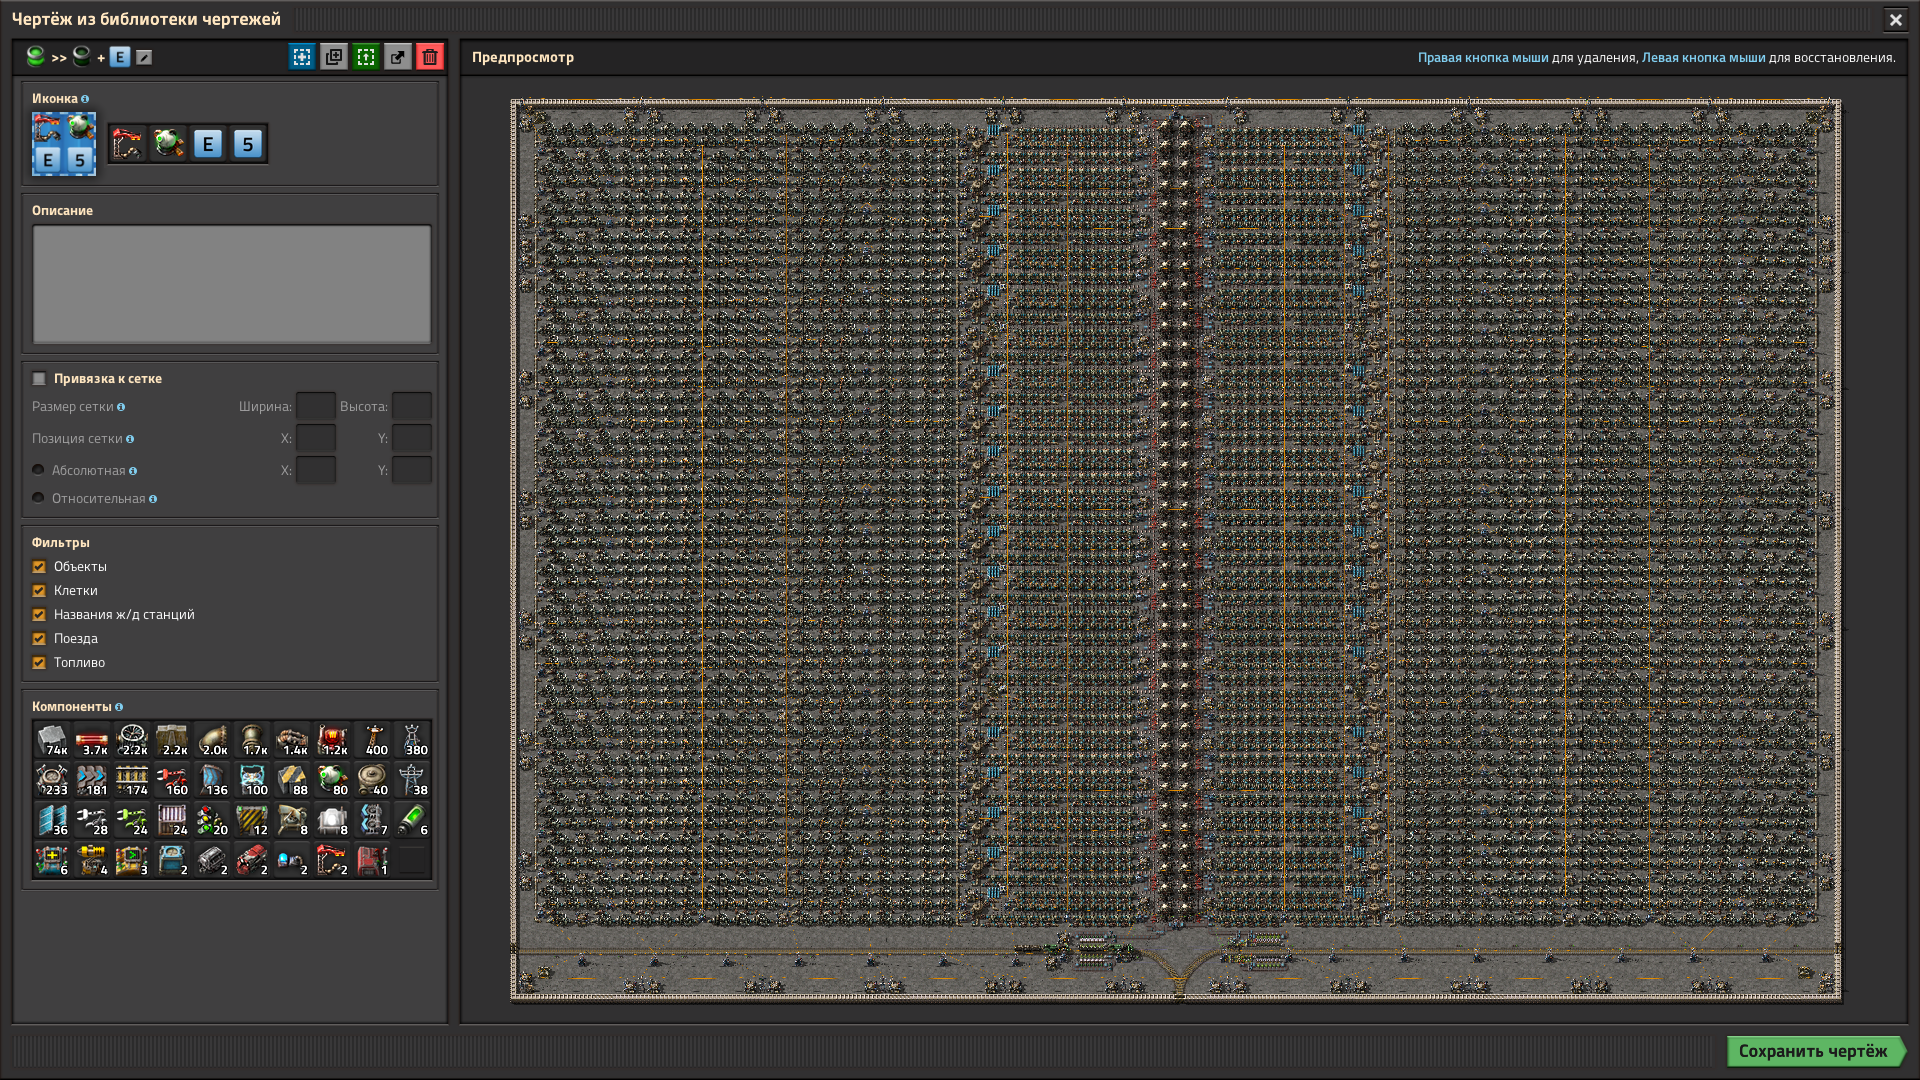The width and height of the screenshot is (1920, 1080).
Task: Toggle the Объекты filter checkbox
Action: pyautogui.click(x=39, y=567)
